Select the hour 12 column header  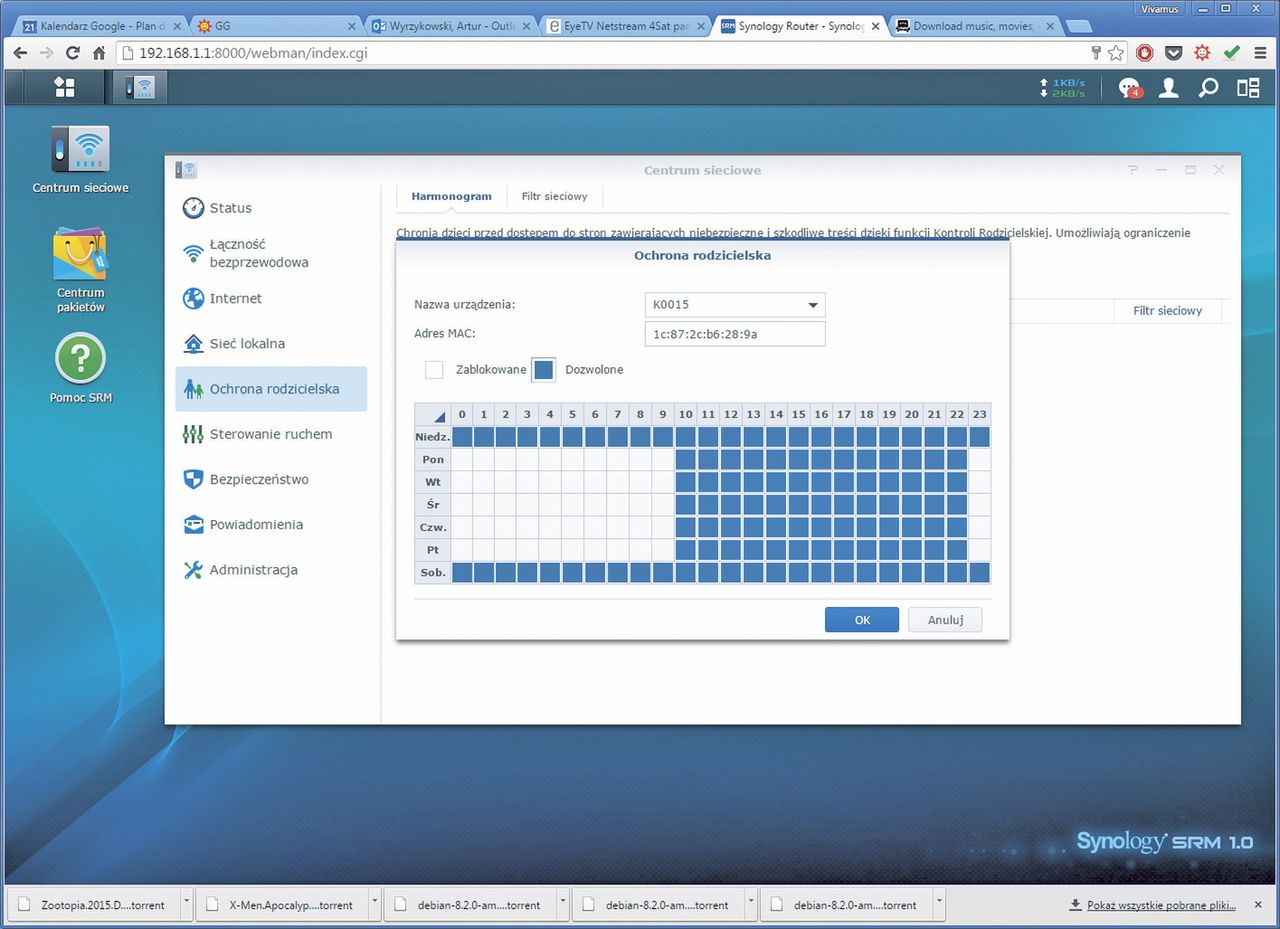click(731, 414)
